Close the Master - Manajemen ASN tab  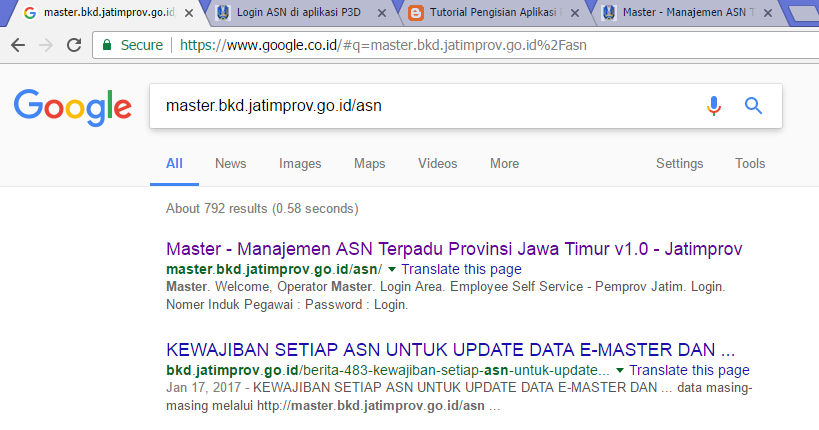click(x=767, y=13)
